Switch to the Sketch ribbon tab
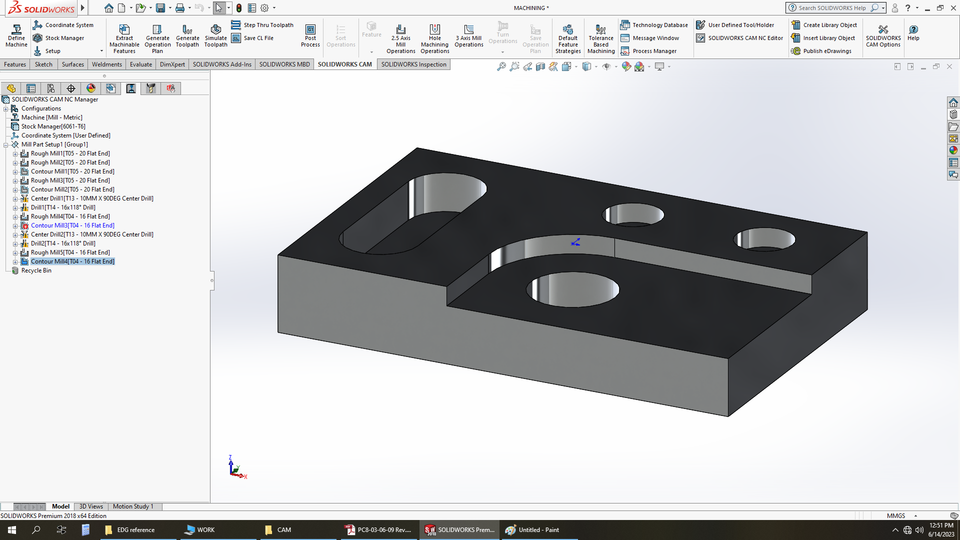The width and height of the screenshot is (960, 540). (x=43, y=64)
